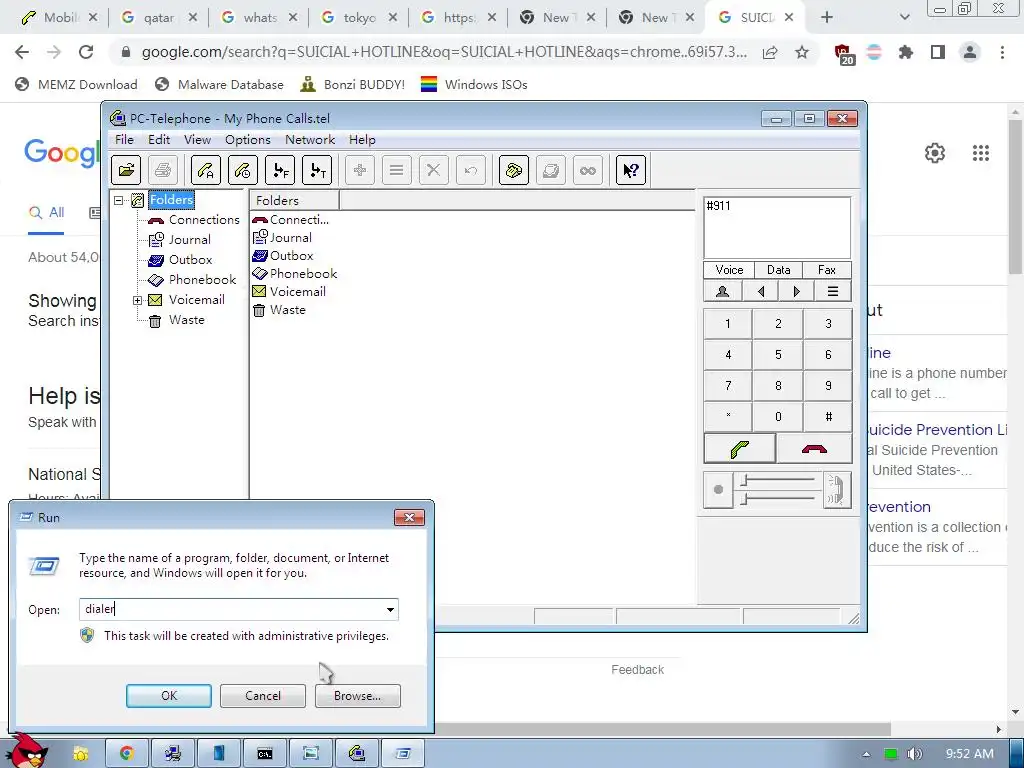The height and width of the screenshot is (768, 1024).
Task: Click the phone with clock toolbar icon
Action: [x=243, y=170]
